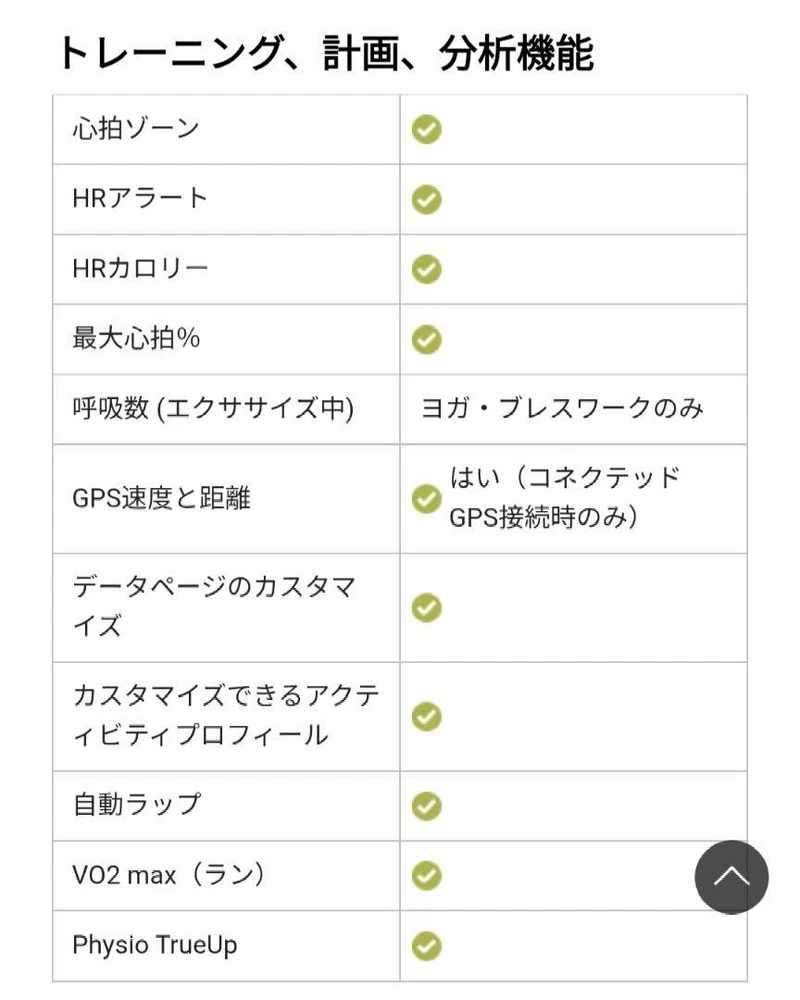Select the 心拍ゾーン label
The height and width of the screenshot is (1000, 800).
[x=136, y=129]
